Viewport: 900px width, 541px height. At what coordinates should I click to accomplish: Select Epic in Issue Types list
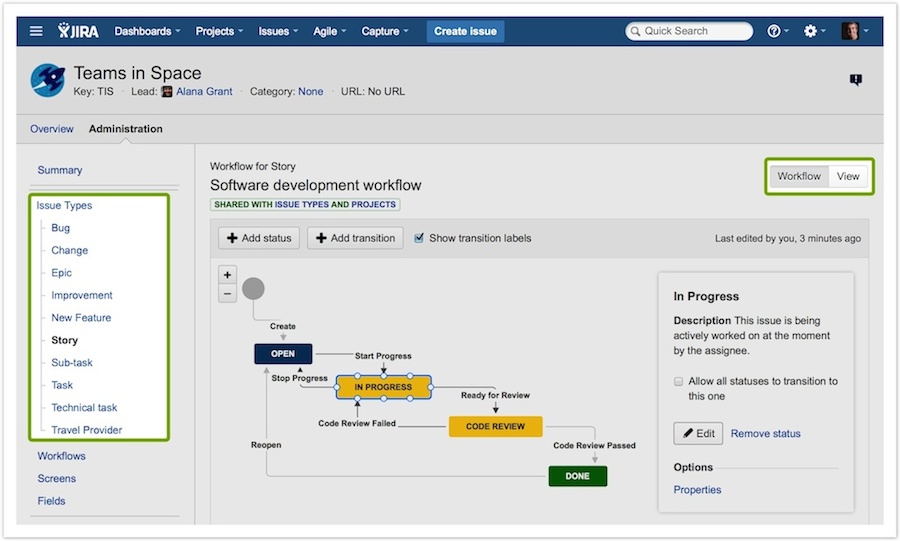tap(62, 273)
